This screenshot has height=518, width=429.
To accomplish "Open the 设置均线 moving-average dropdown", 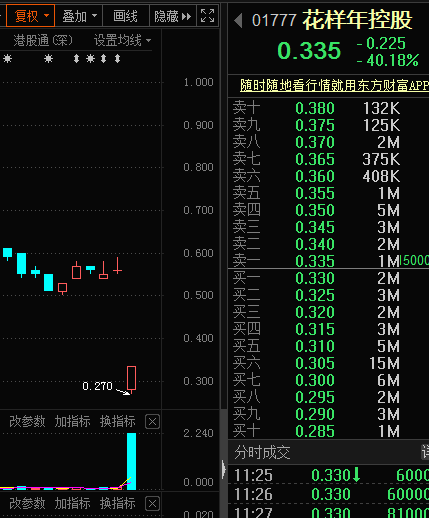I will pos(122,40).
